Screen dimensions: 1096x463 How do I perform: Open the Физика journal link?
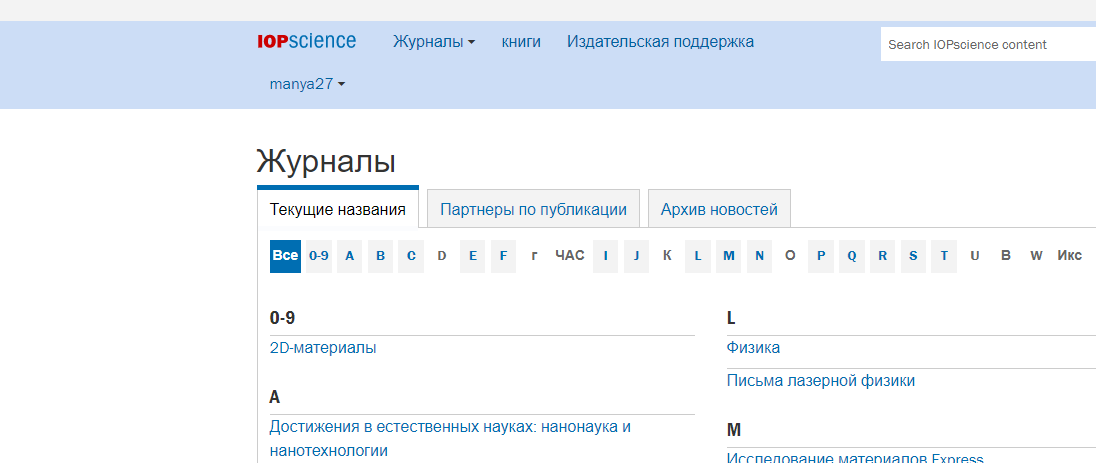(753, 348)
